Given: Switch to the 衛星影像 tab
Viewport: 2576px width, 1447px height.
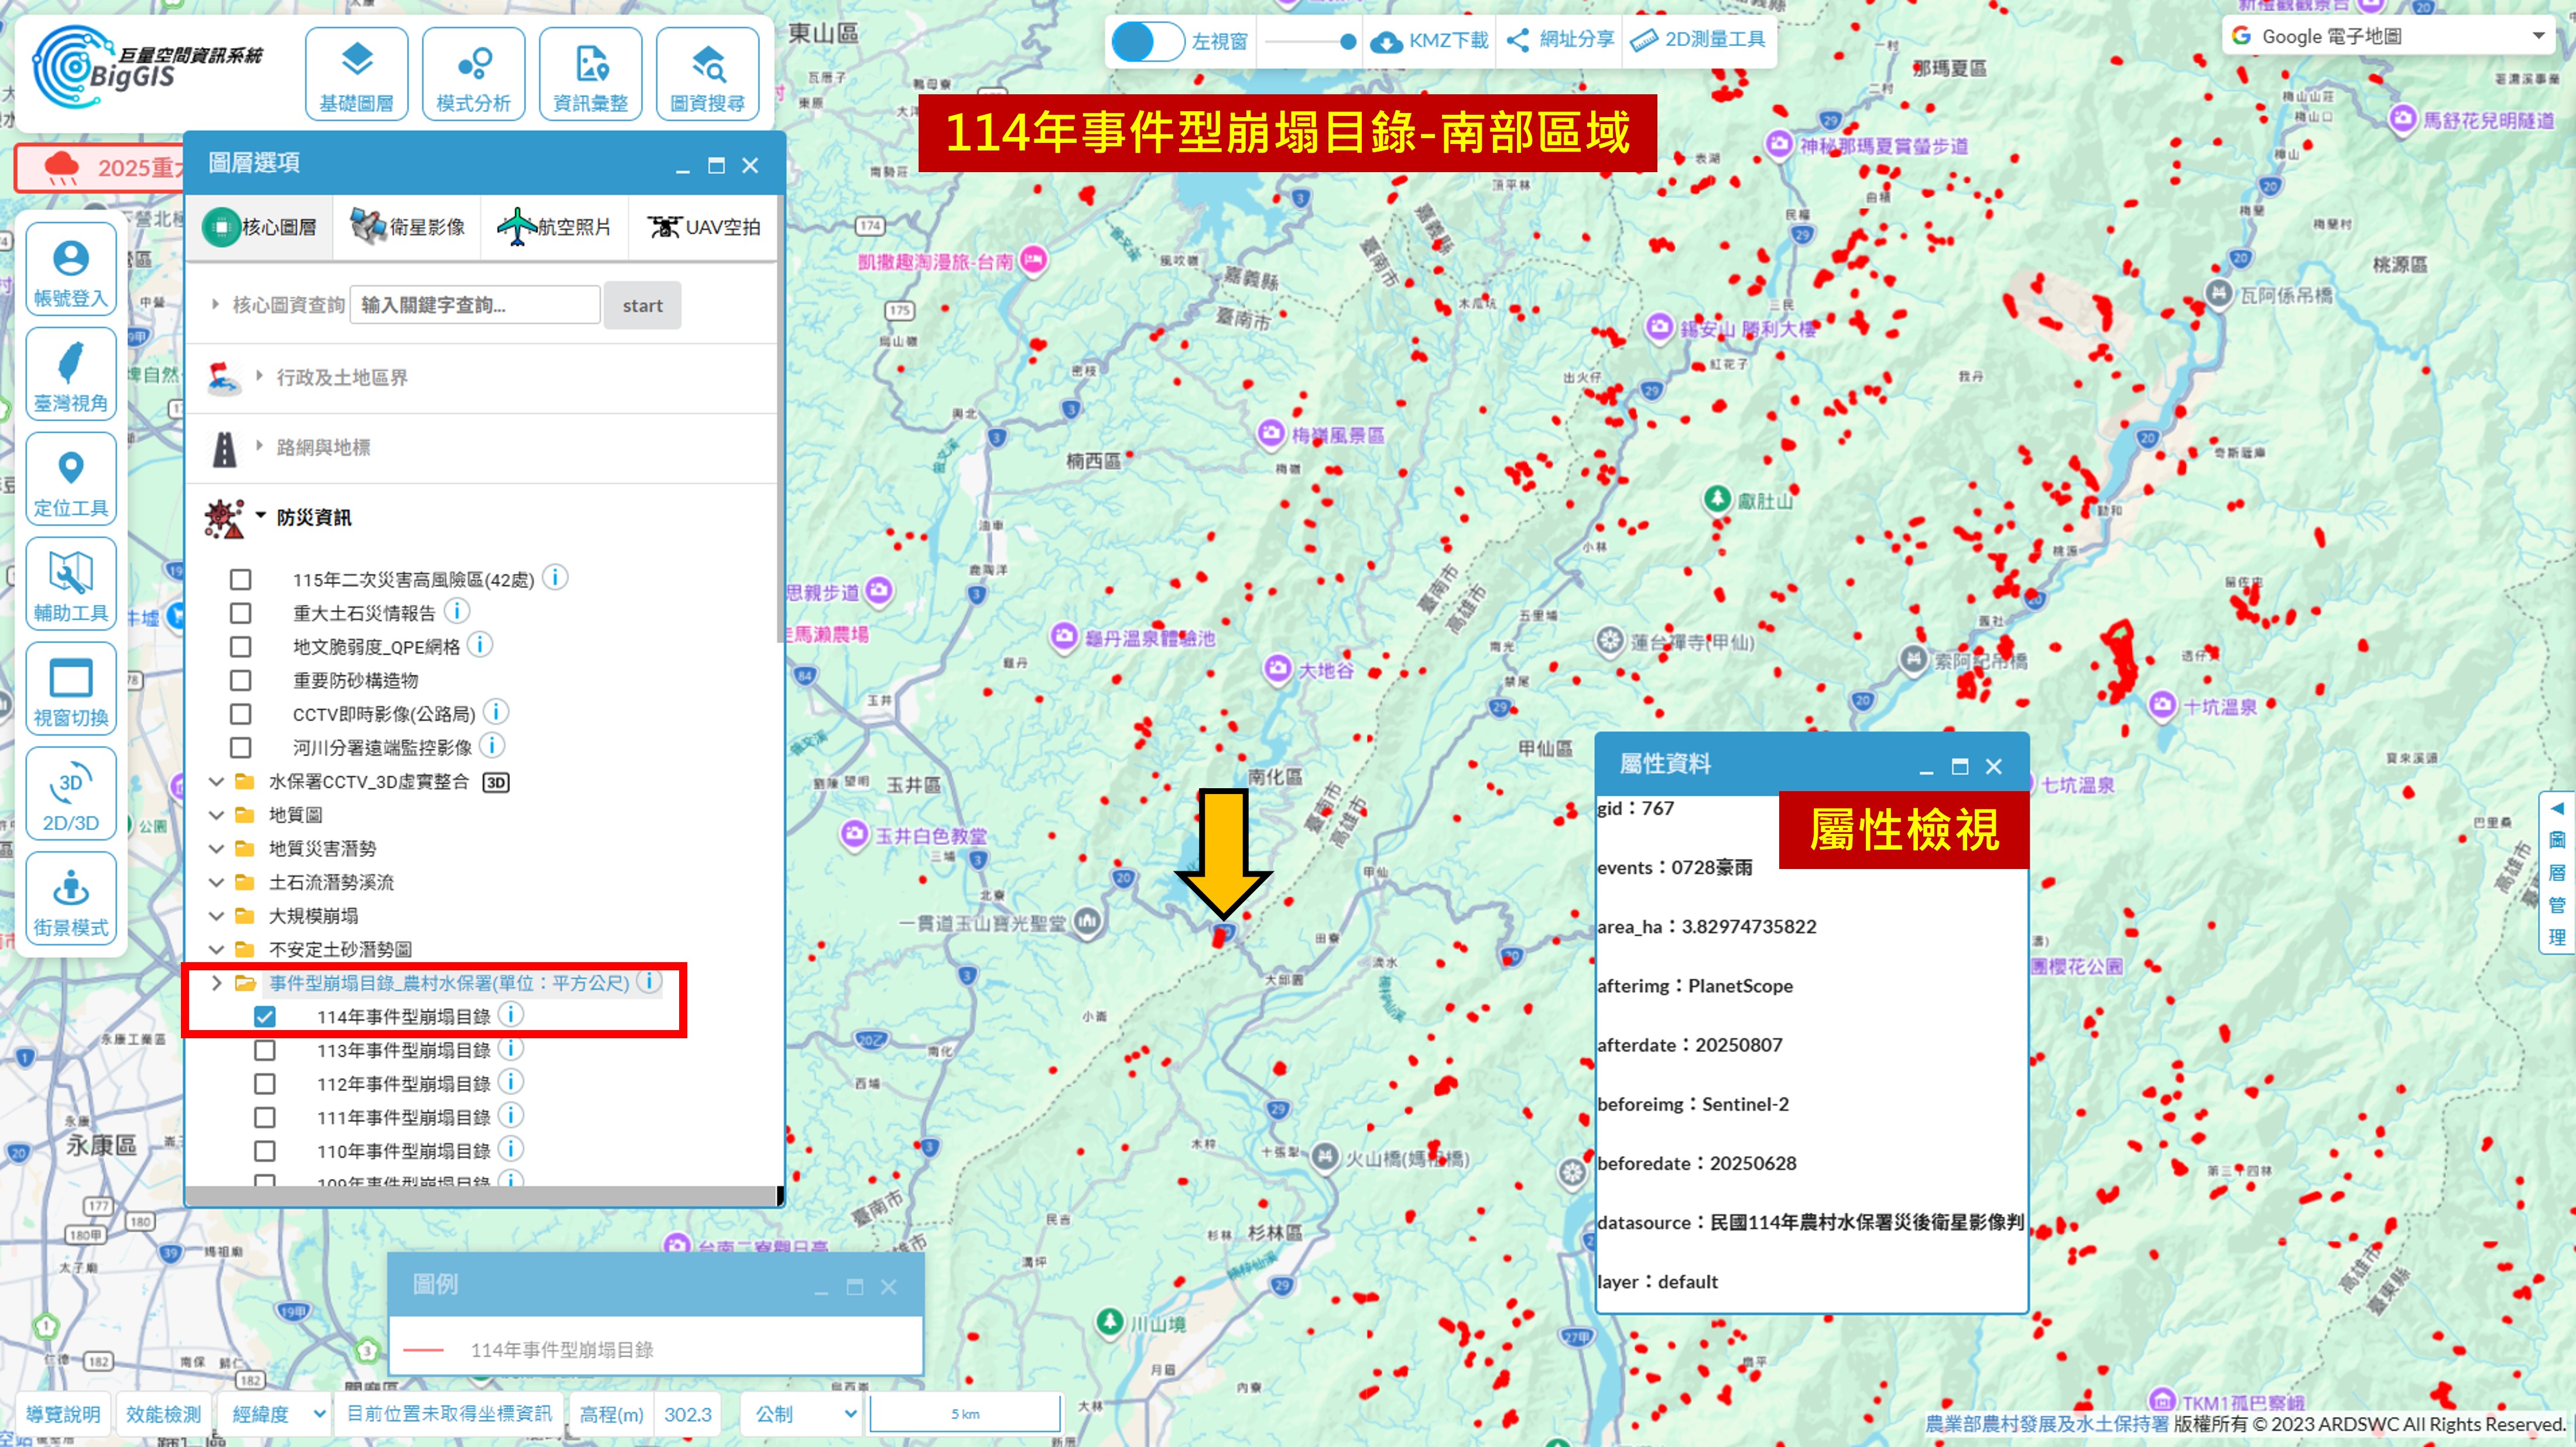Looking at the screenshot, I should coord(407,227).
